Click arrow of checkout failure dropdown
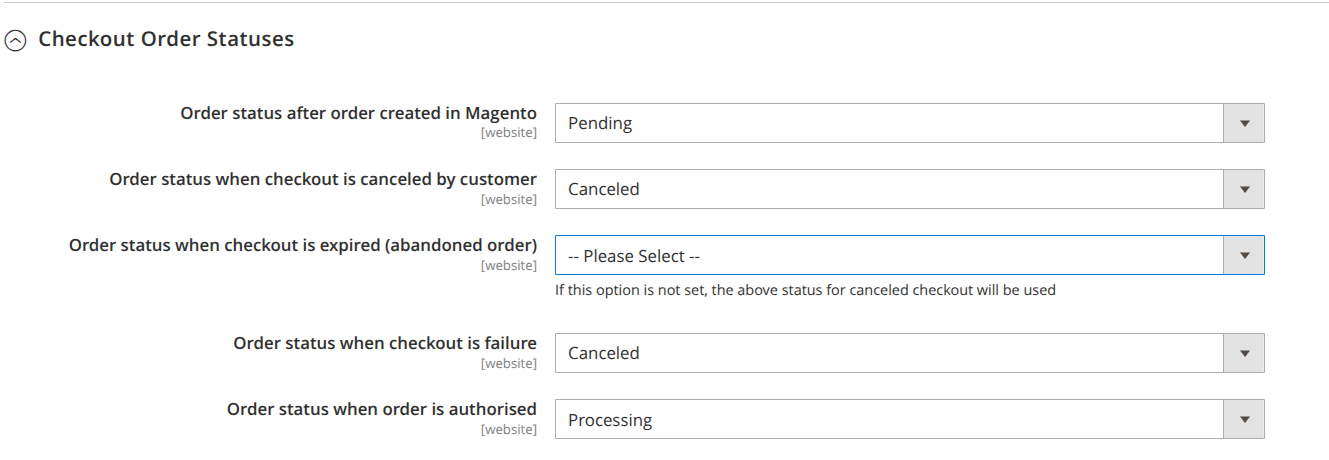The image size is (1329, 460). pos(1244,353)
